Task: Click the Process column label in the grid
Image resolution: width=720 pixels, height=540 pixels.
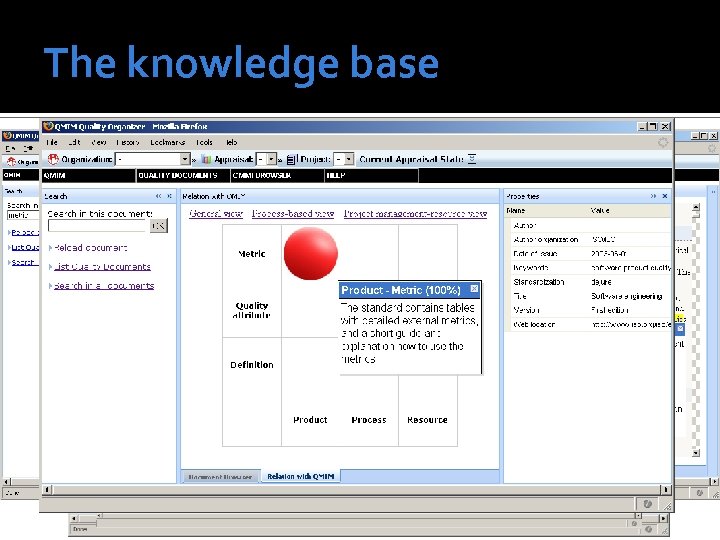Action: 369,420
